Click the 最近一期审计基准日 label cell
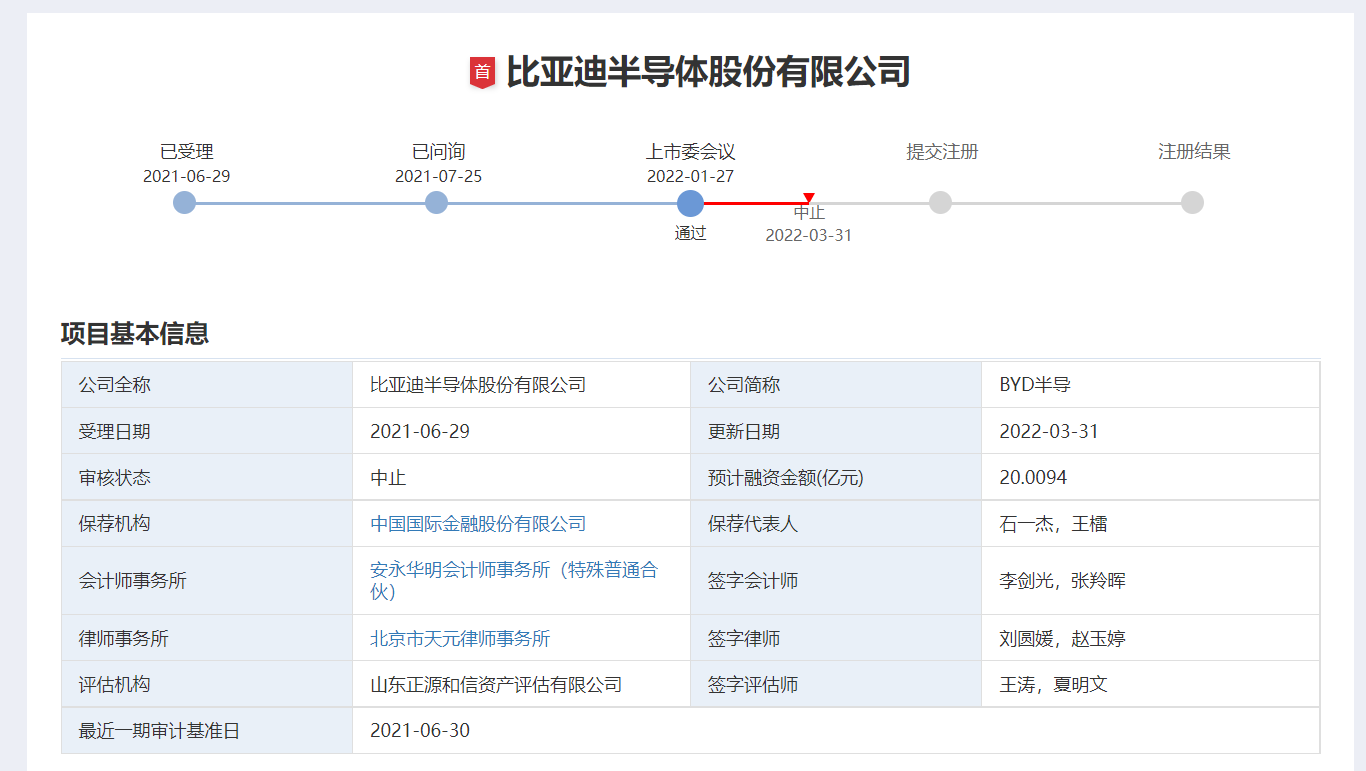This screenshot has height=771, width=1366. (207, 730)
